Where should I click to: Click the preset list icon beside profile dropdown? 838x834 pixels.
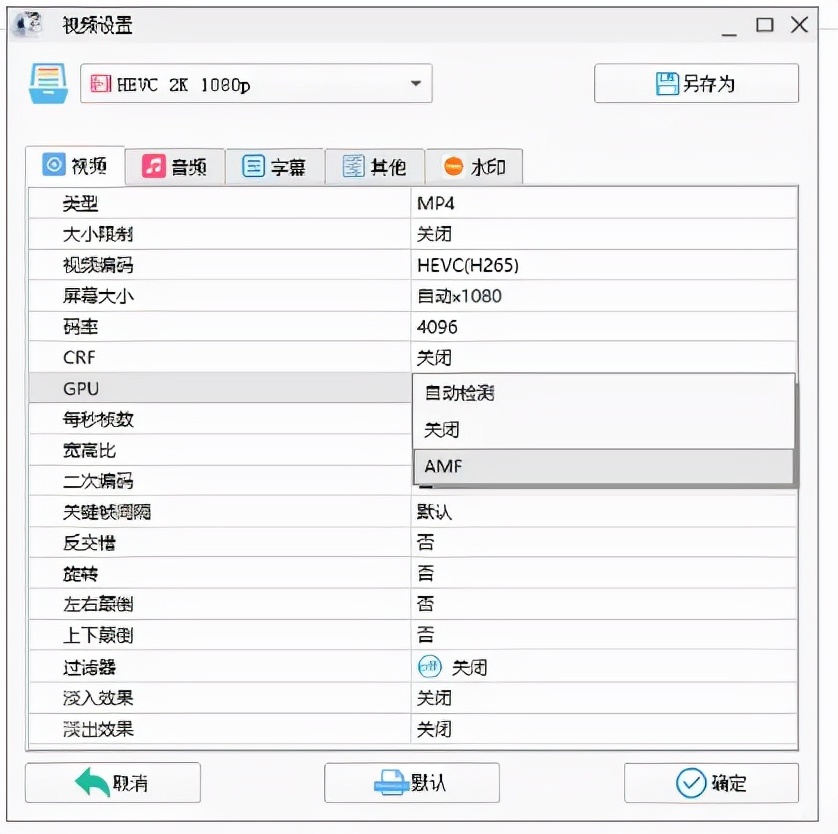tap(48, 83)
